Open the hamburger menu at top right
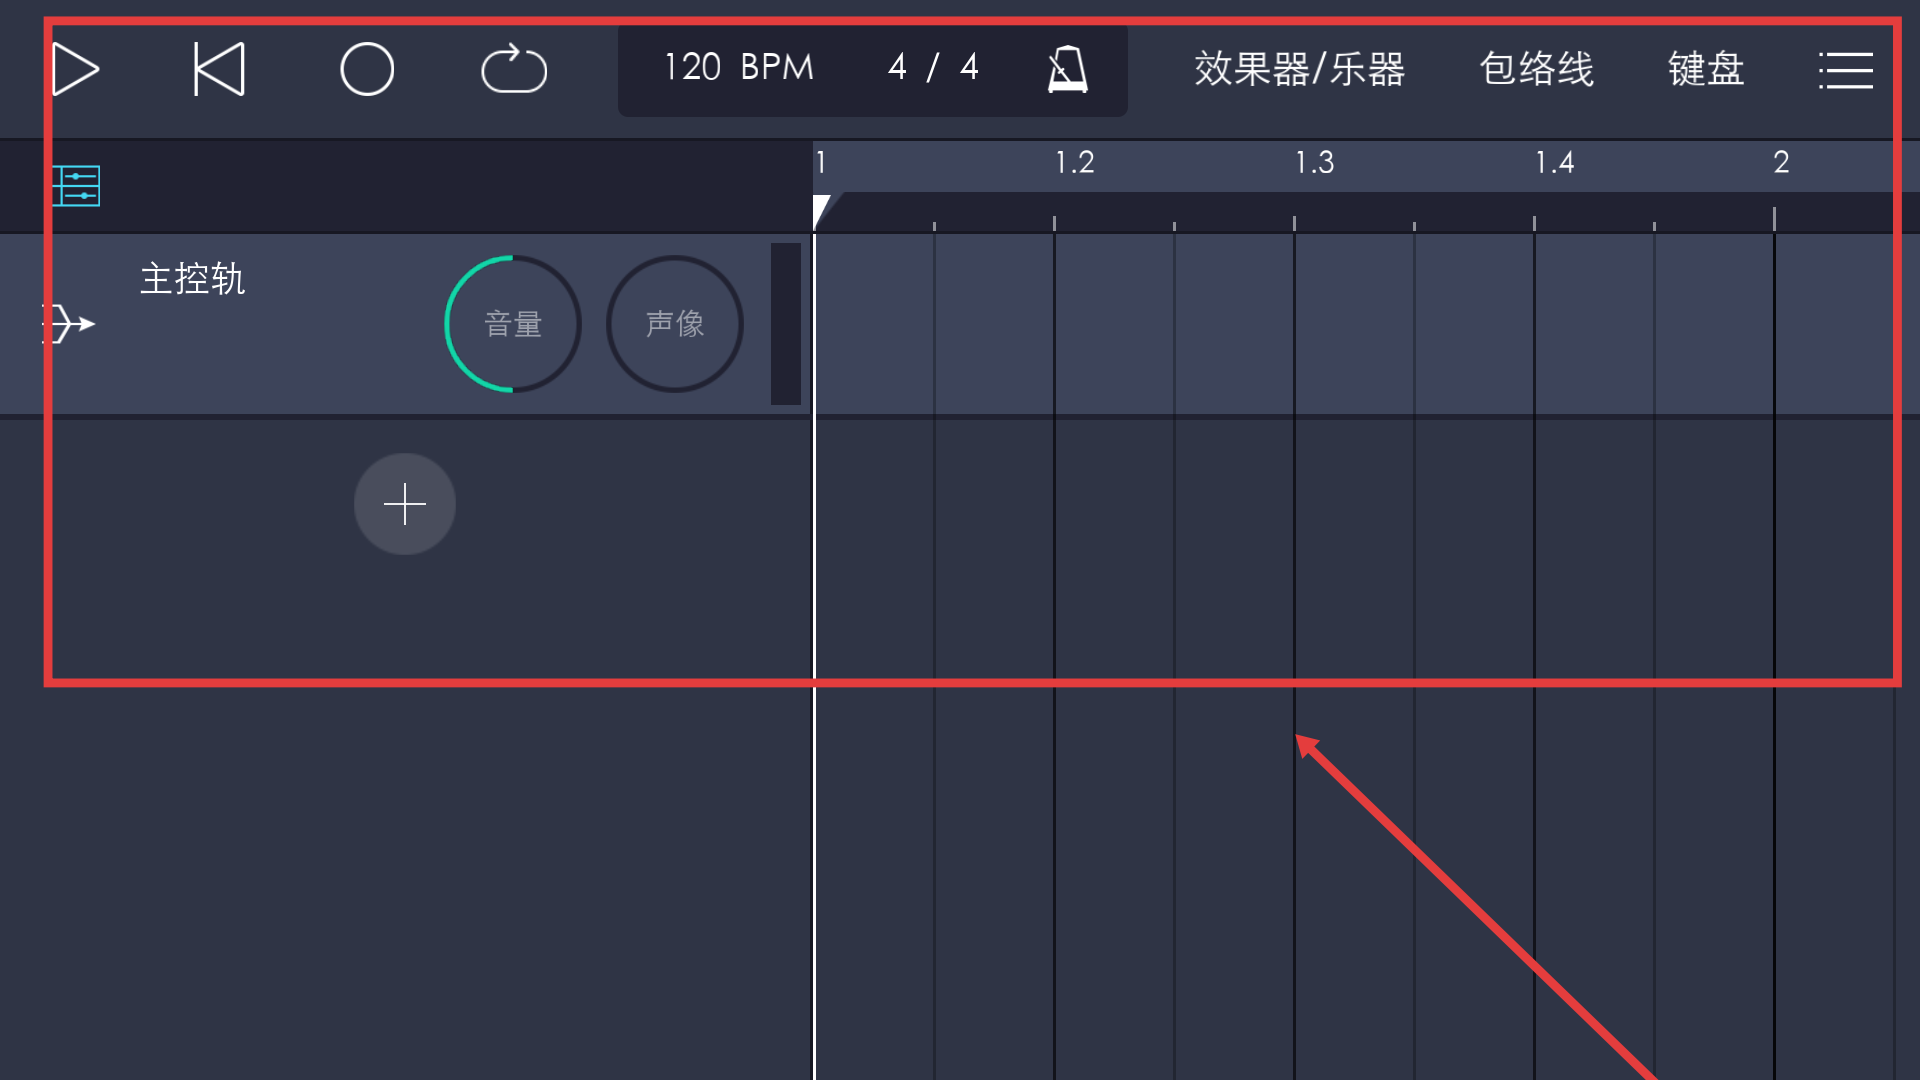The width and height of the screenshot is (1920, 1080). 1846,69
